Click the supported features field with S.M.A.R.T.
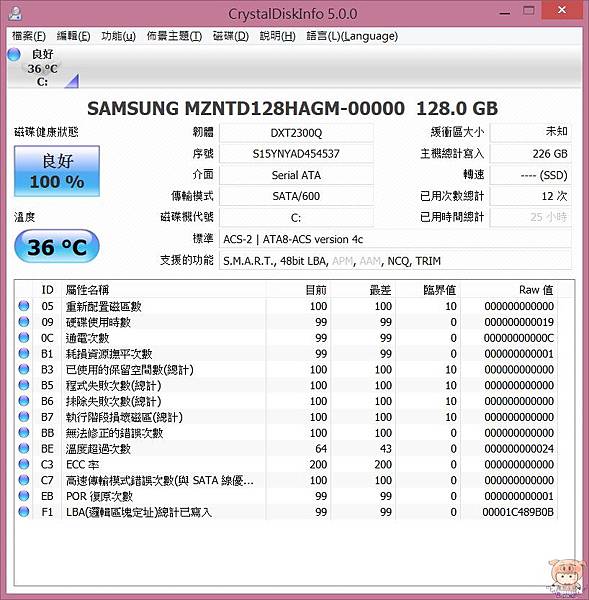 click(395, 261)
